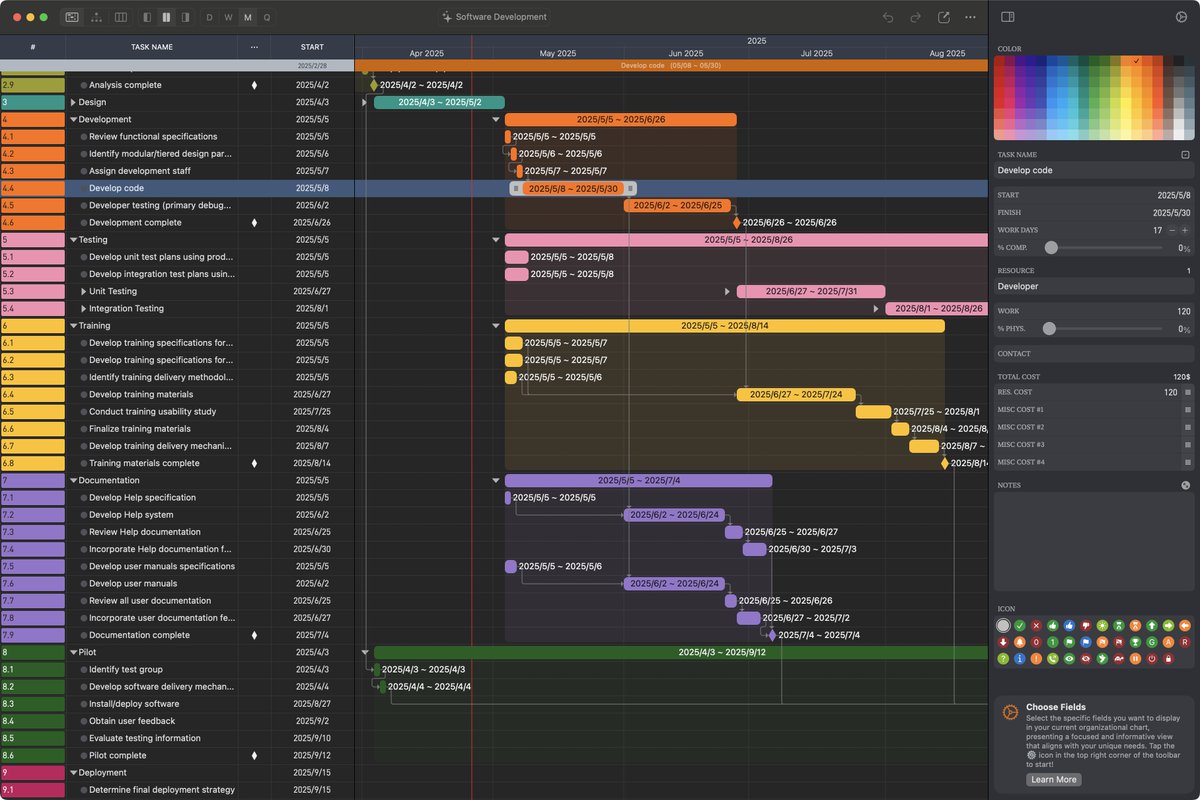Collapse the Testing task group
The width and height of the screenshot is (1200, 800).
point(73,240)
